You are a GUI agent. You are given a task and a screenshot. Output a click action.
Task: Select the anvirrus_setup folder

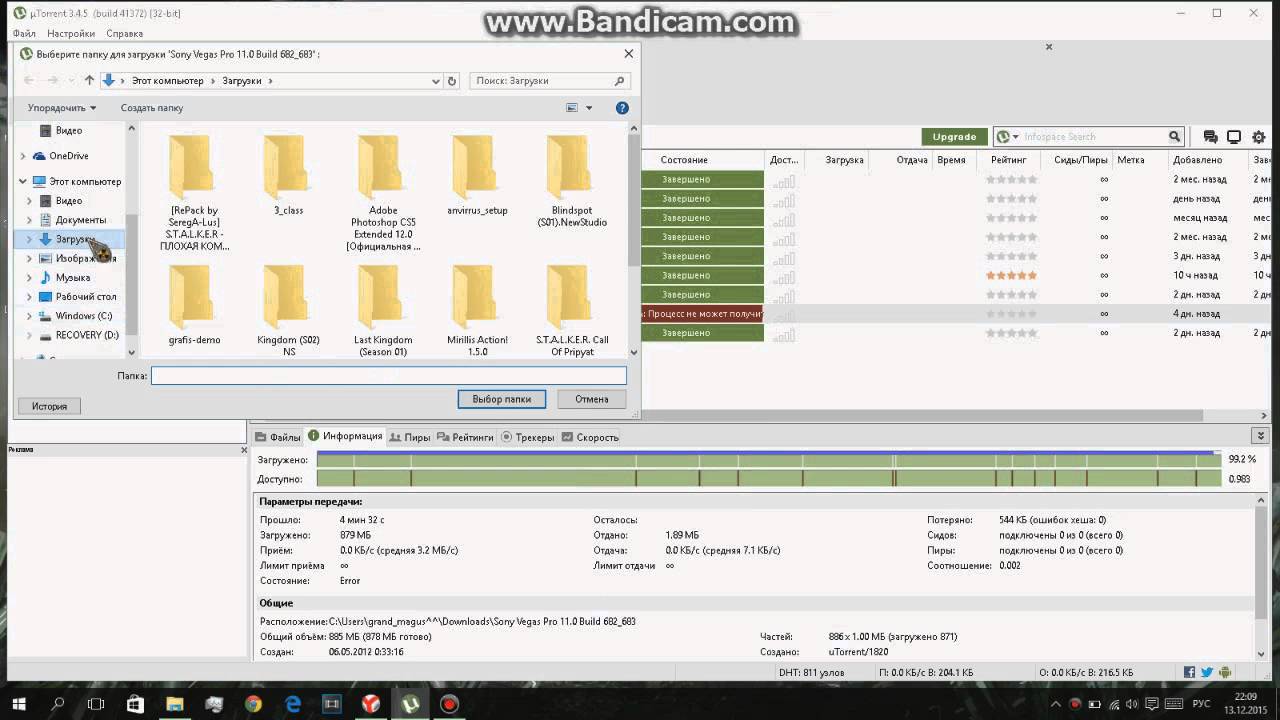[x=477, y=174]
